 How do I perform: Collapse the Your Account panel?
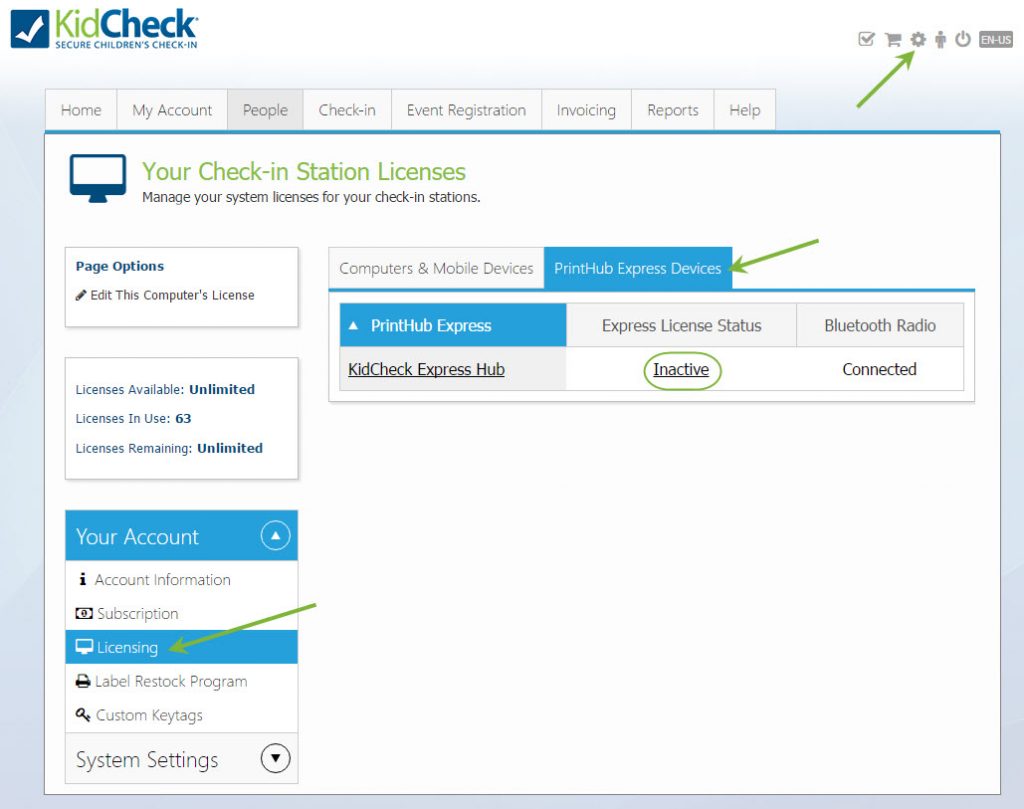pos(275,536)
